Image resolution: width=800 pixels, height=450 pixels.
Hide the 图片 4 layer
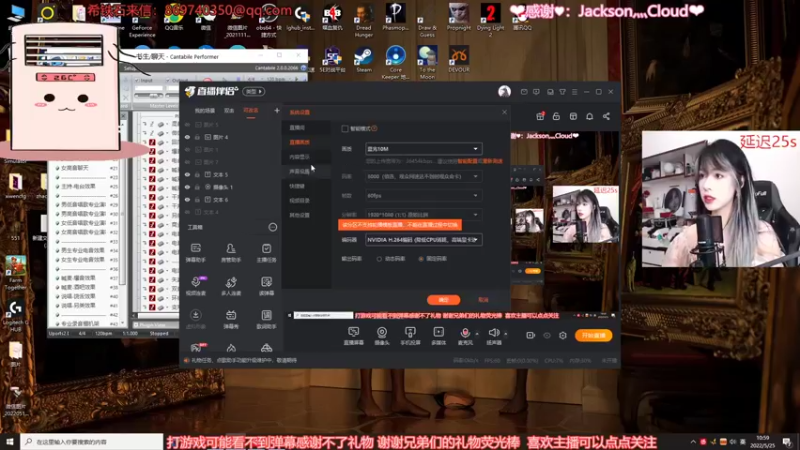click(x=187, y=137)
